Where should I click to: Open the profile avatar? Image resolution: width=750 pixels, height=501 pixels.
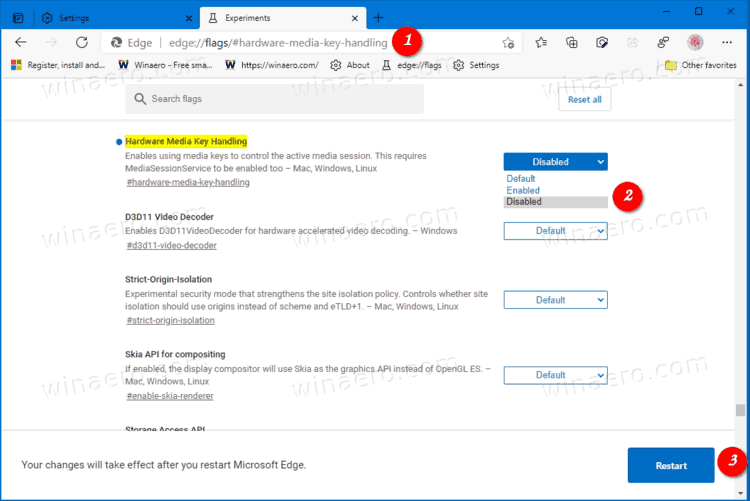pyautogui.click(x=695, y=43)
